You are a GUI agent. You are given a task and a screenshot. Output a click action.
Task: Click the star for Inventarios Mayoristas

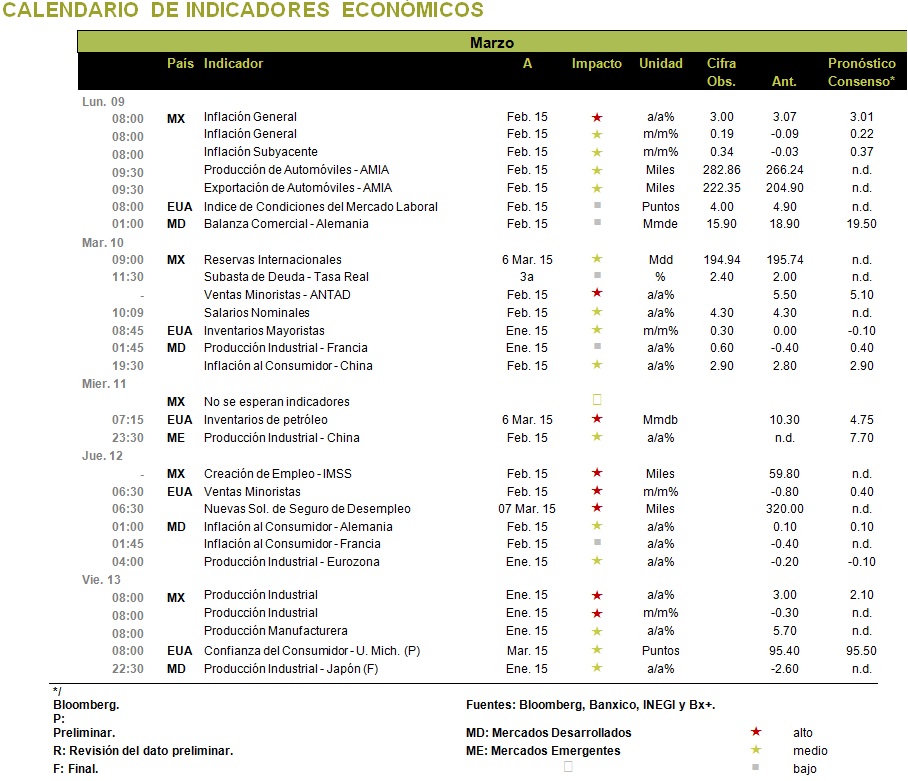(x=597, y=329)
